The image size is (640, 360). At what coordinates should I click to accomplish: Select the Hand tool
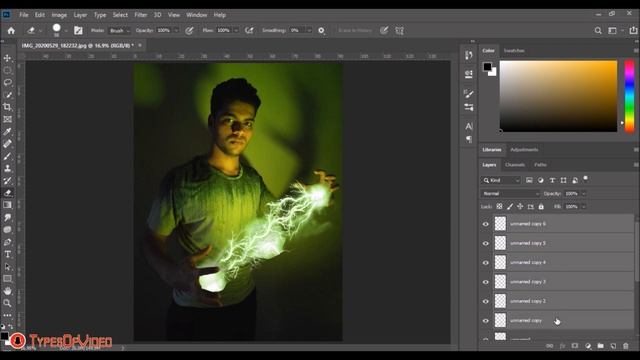click(x=7, y=291)
